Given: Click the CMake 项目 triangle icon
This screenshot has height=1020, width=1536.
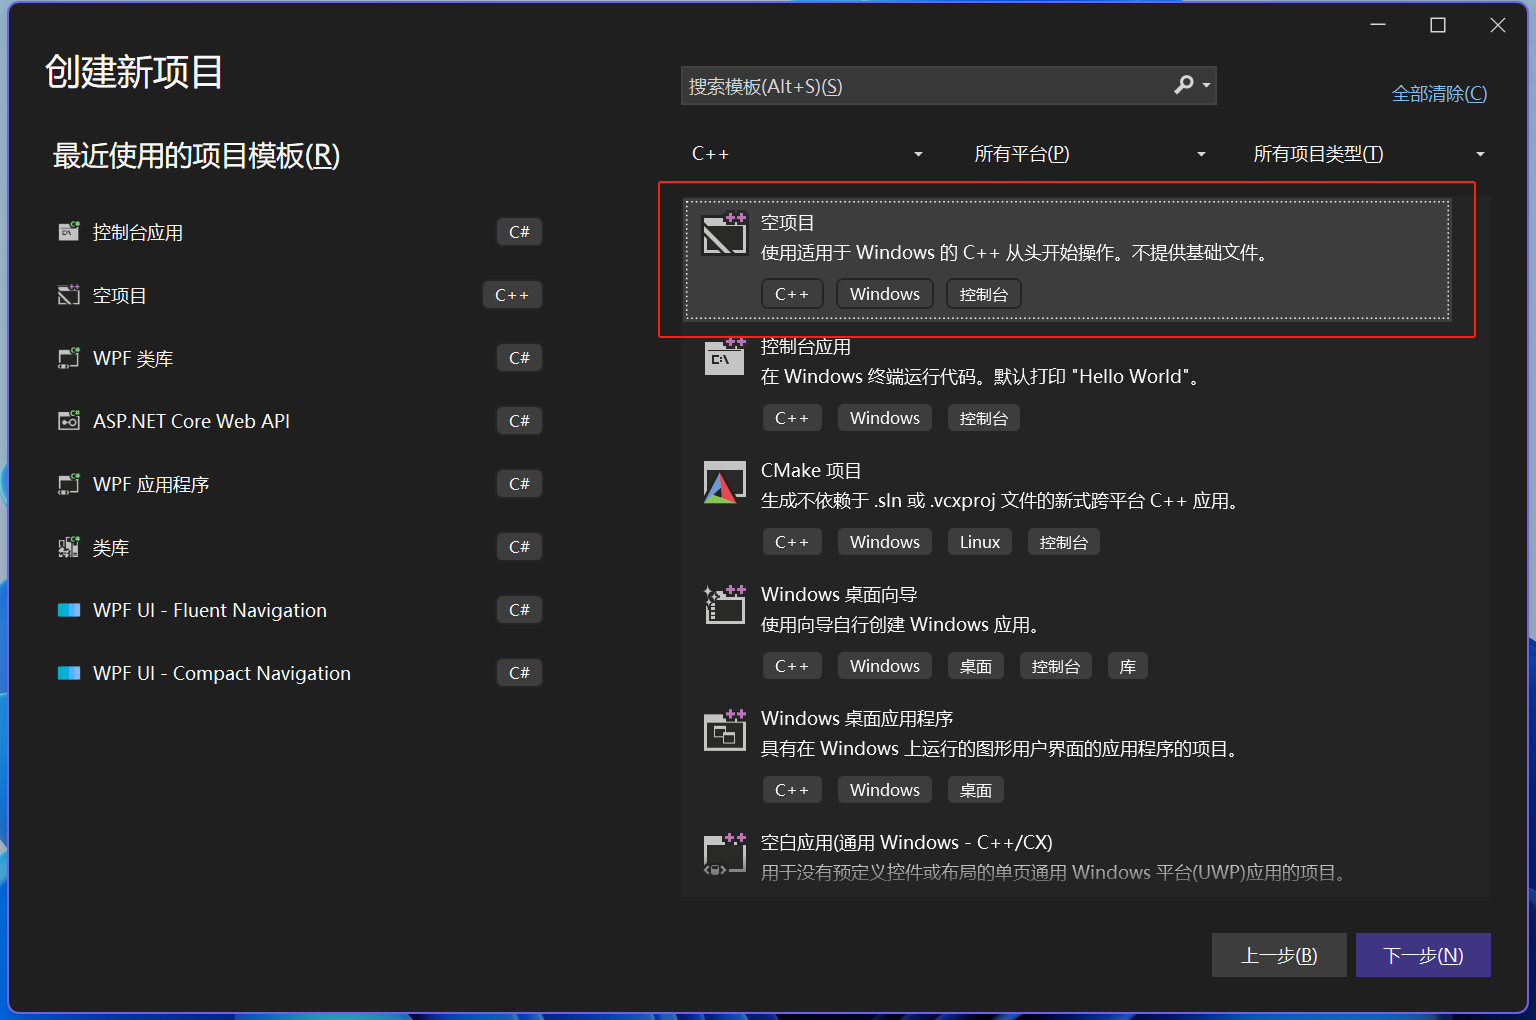Looking at the screenshot, I should [x=725, y=482].
